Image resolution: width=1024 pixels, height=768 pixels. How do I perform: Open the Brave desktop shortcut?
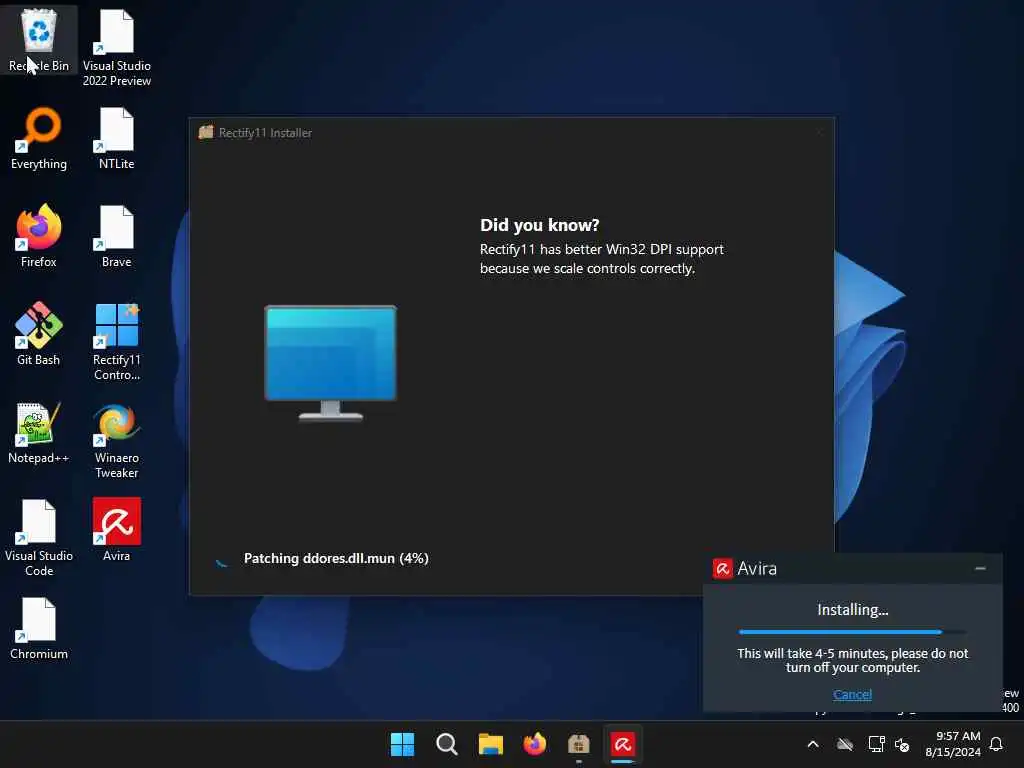click(x=116, y=236)
